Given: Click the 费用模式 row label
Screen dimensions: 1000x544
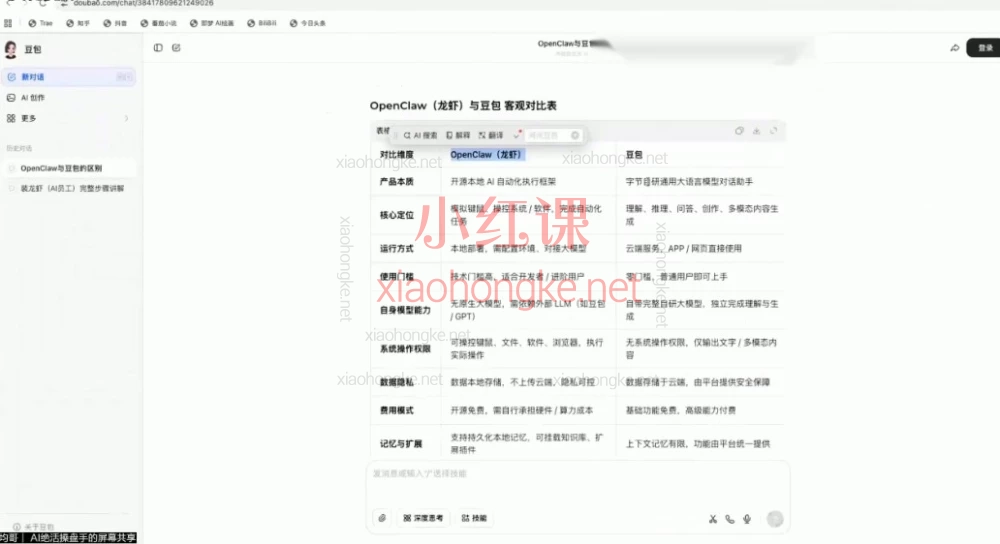Looking at the screenshot, I should (x=397, y=410).
